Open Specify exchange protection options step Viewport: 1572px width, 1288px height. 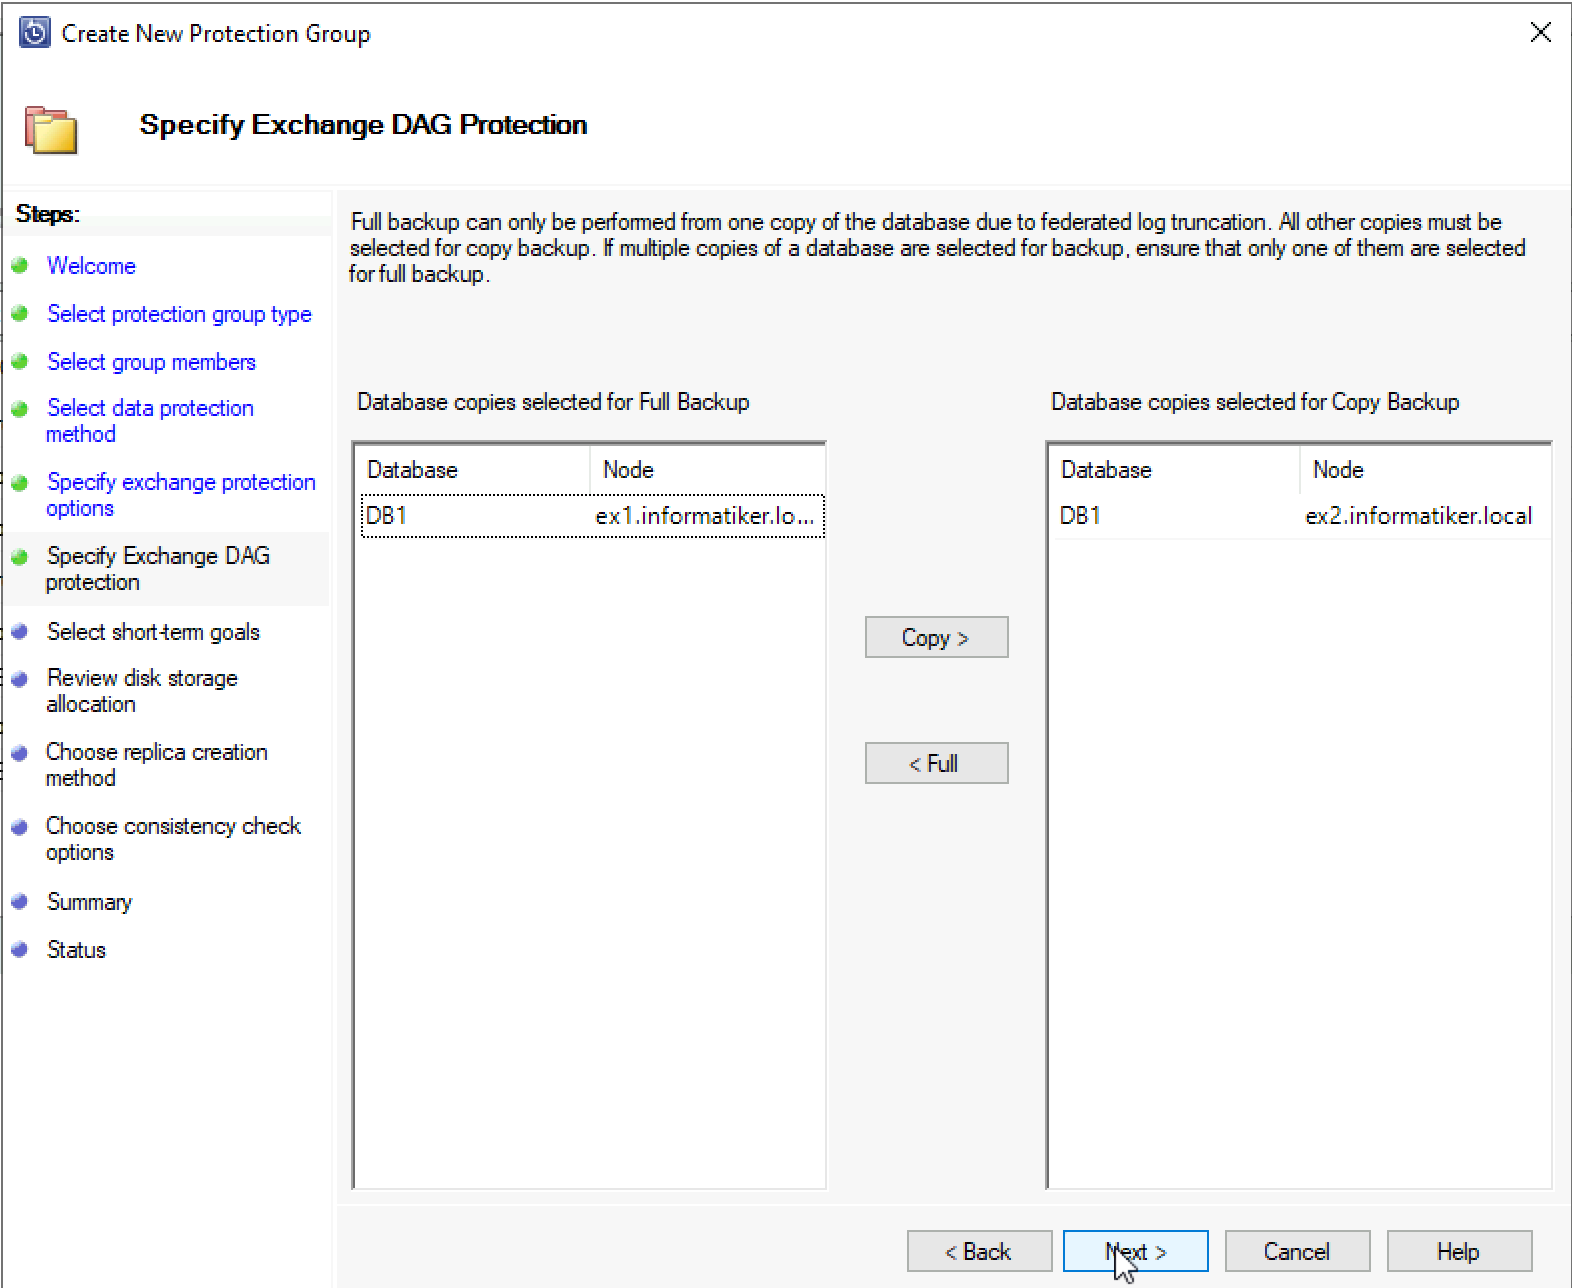181,495
